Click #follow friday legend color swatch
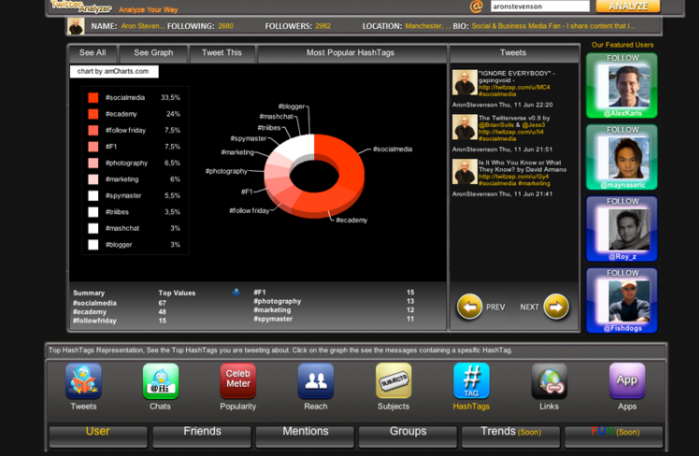The width and height of the screenshot is (699, 456). [93, 130]
